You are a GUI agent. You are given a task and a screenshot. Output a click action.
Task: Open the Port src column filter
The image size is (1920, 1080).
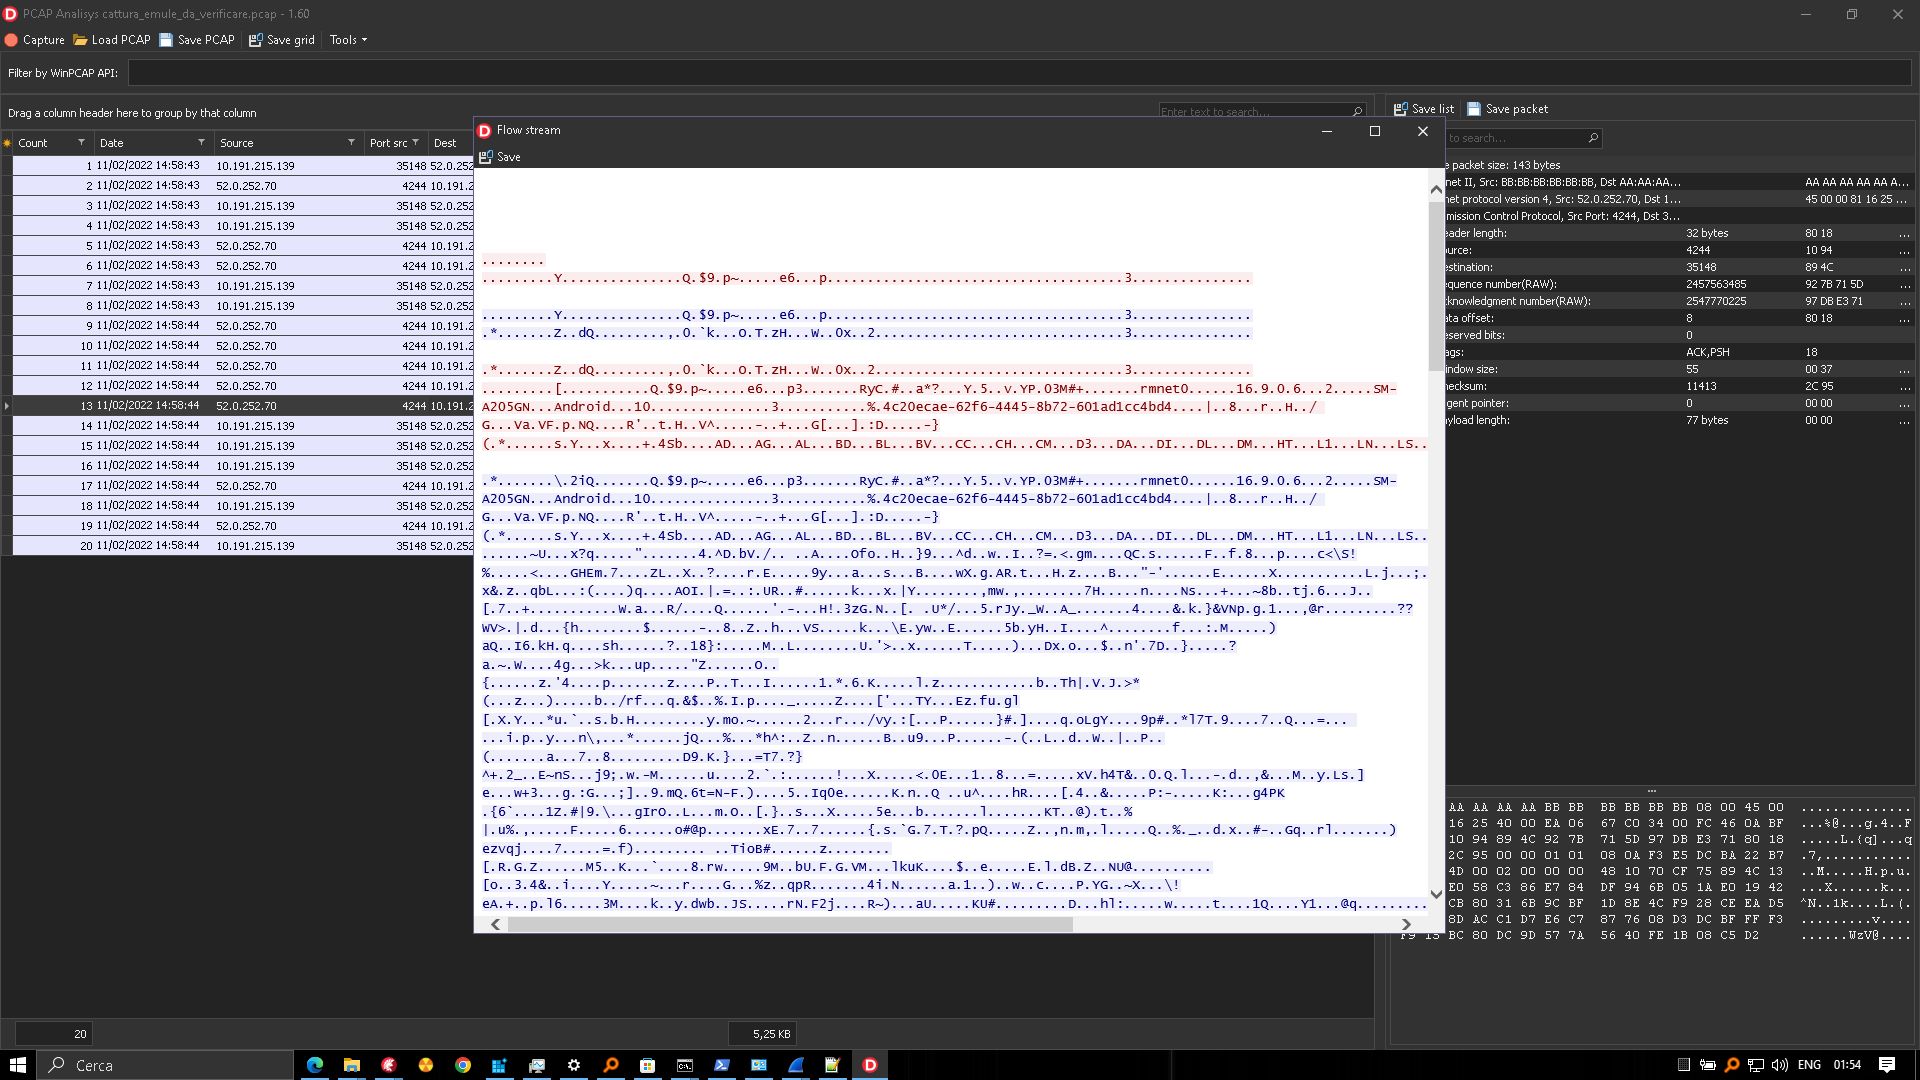(416, 142)
